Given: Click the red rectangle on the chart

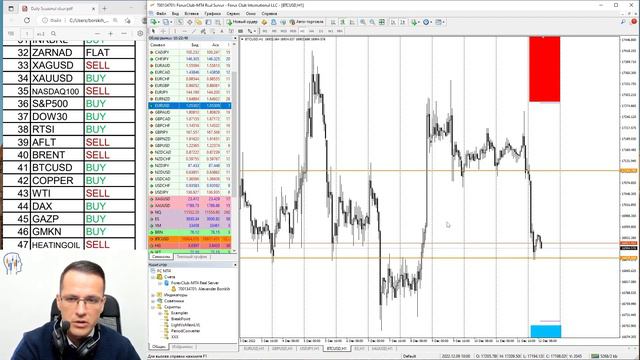Looking at the screenshot, I should [544, 69].
